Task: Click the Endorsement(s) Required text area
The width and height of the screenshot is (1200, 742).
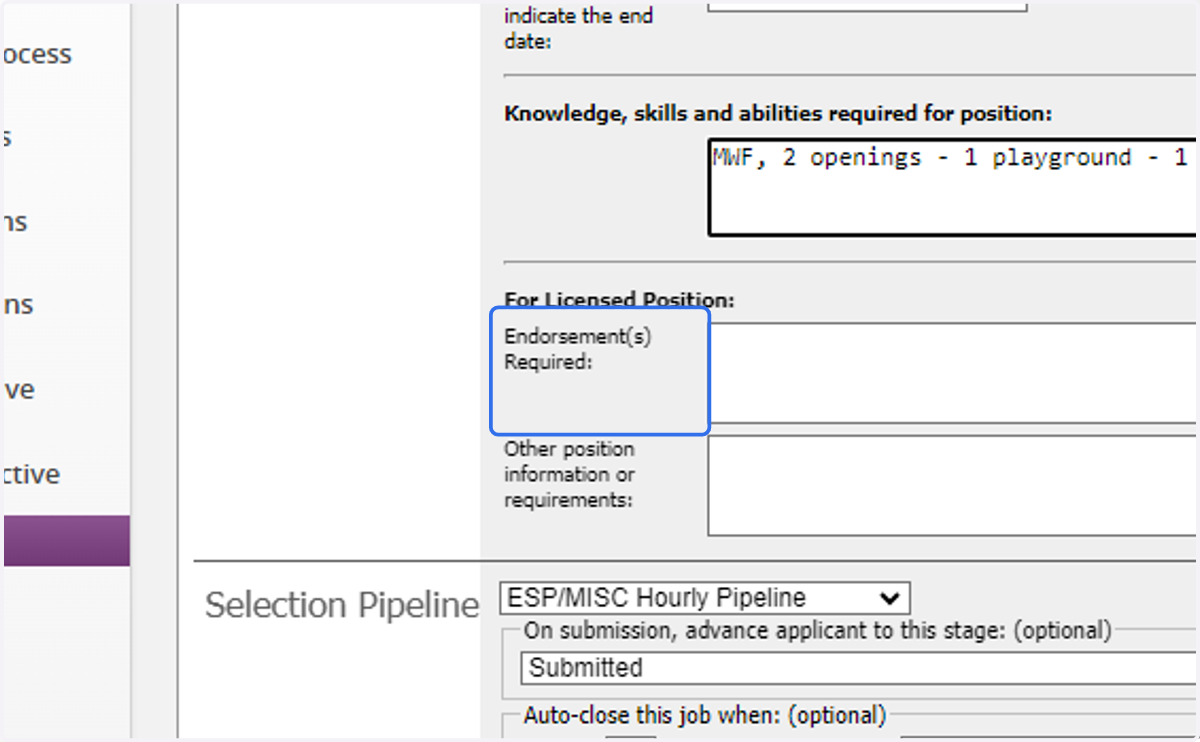Action: point(952,373)
